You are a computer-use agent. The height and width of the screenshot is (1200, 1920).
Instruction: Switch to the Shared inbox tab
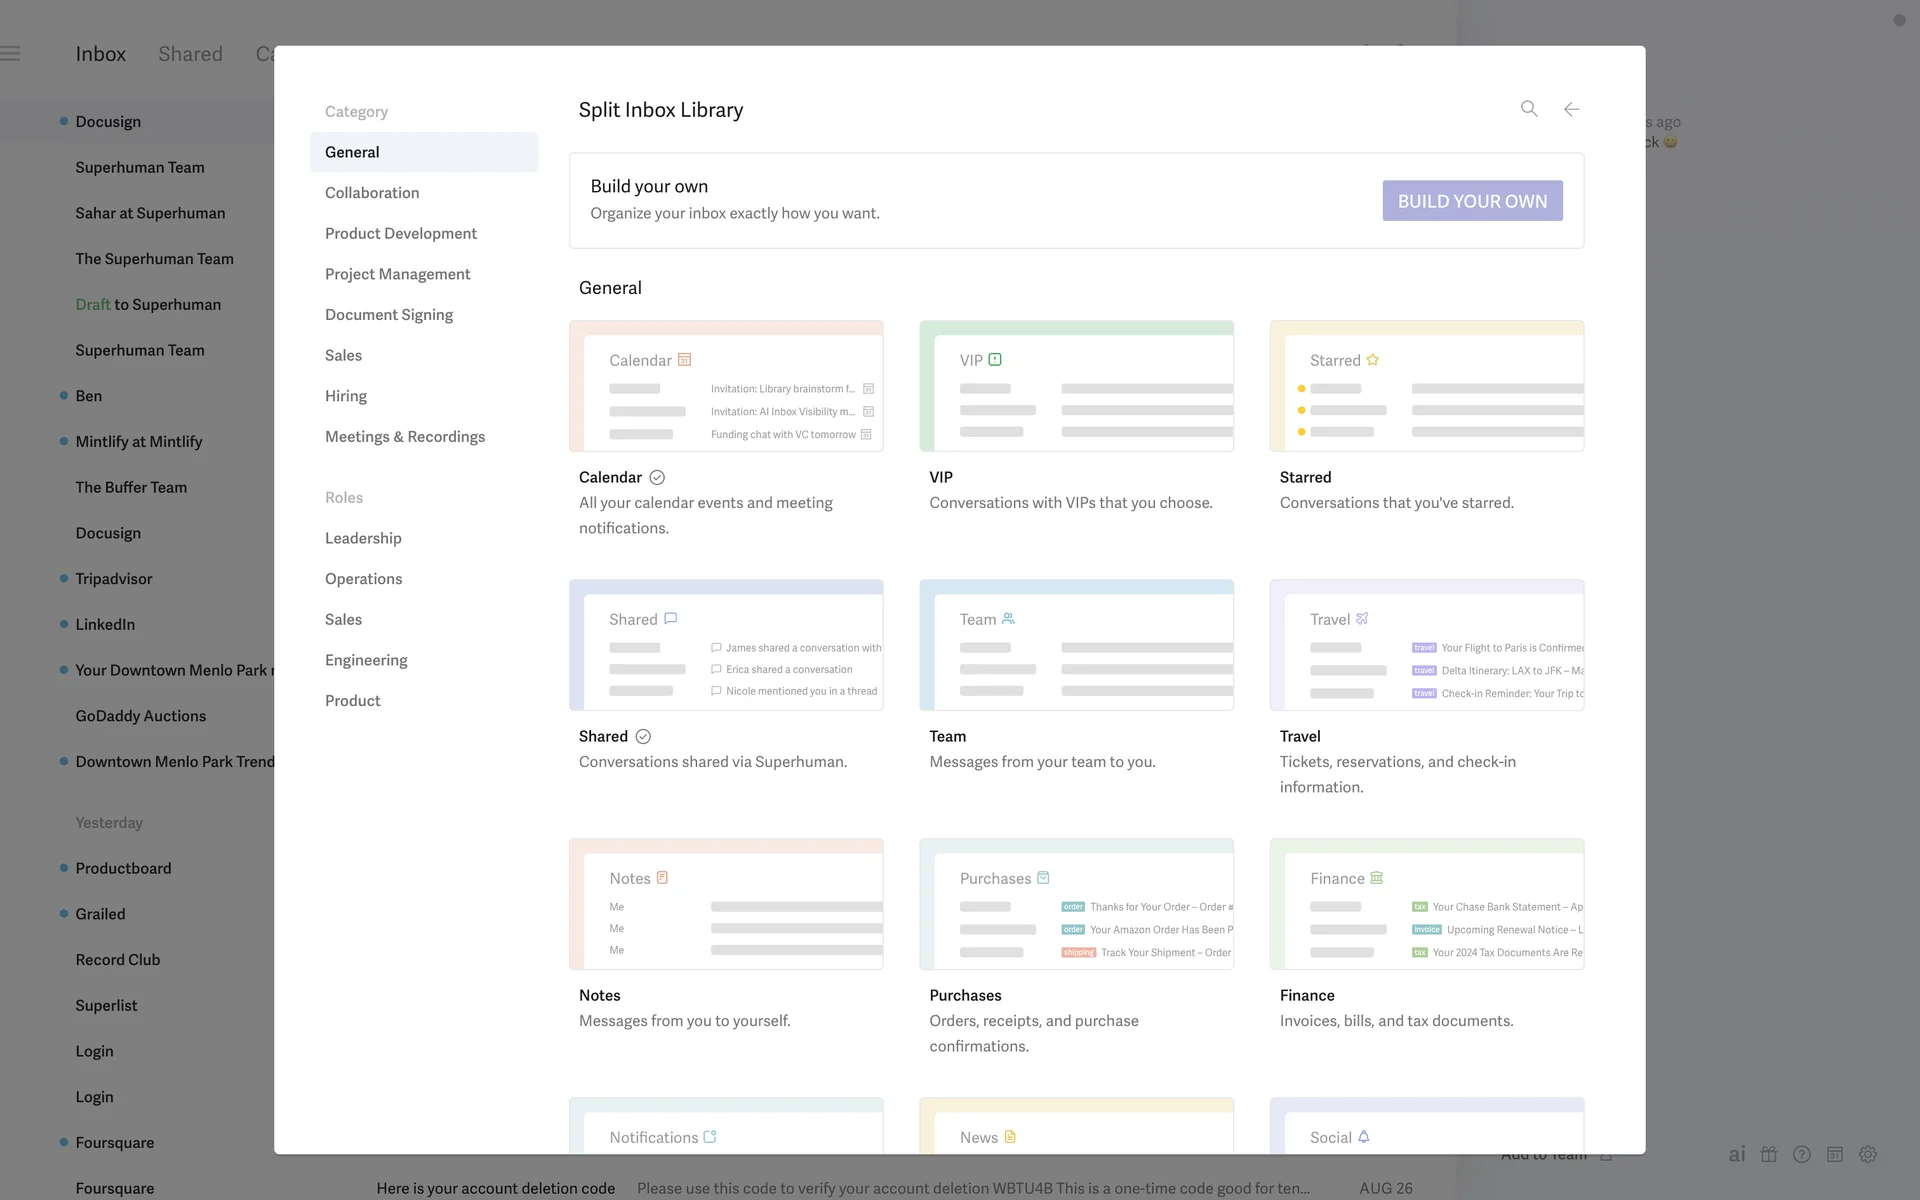(x=190, y=54)
